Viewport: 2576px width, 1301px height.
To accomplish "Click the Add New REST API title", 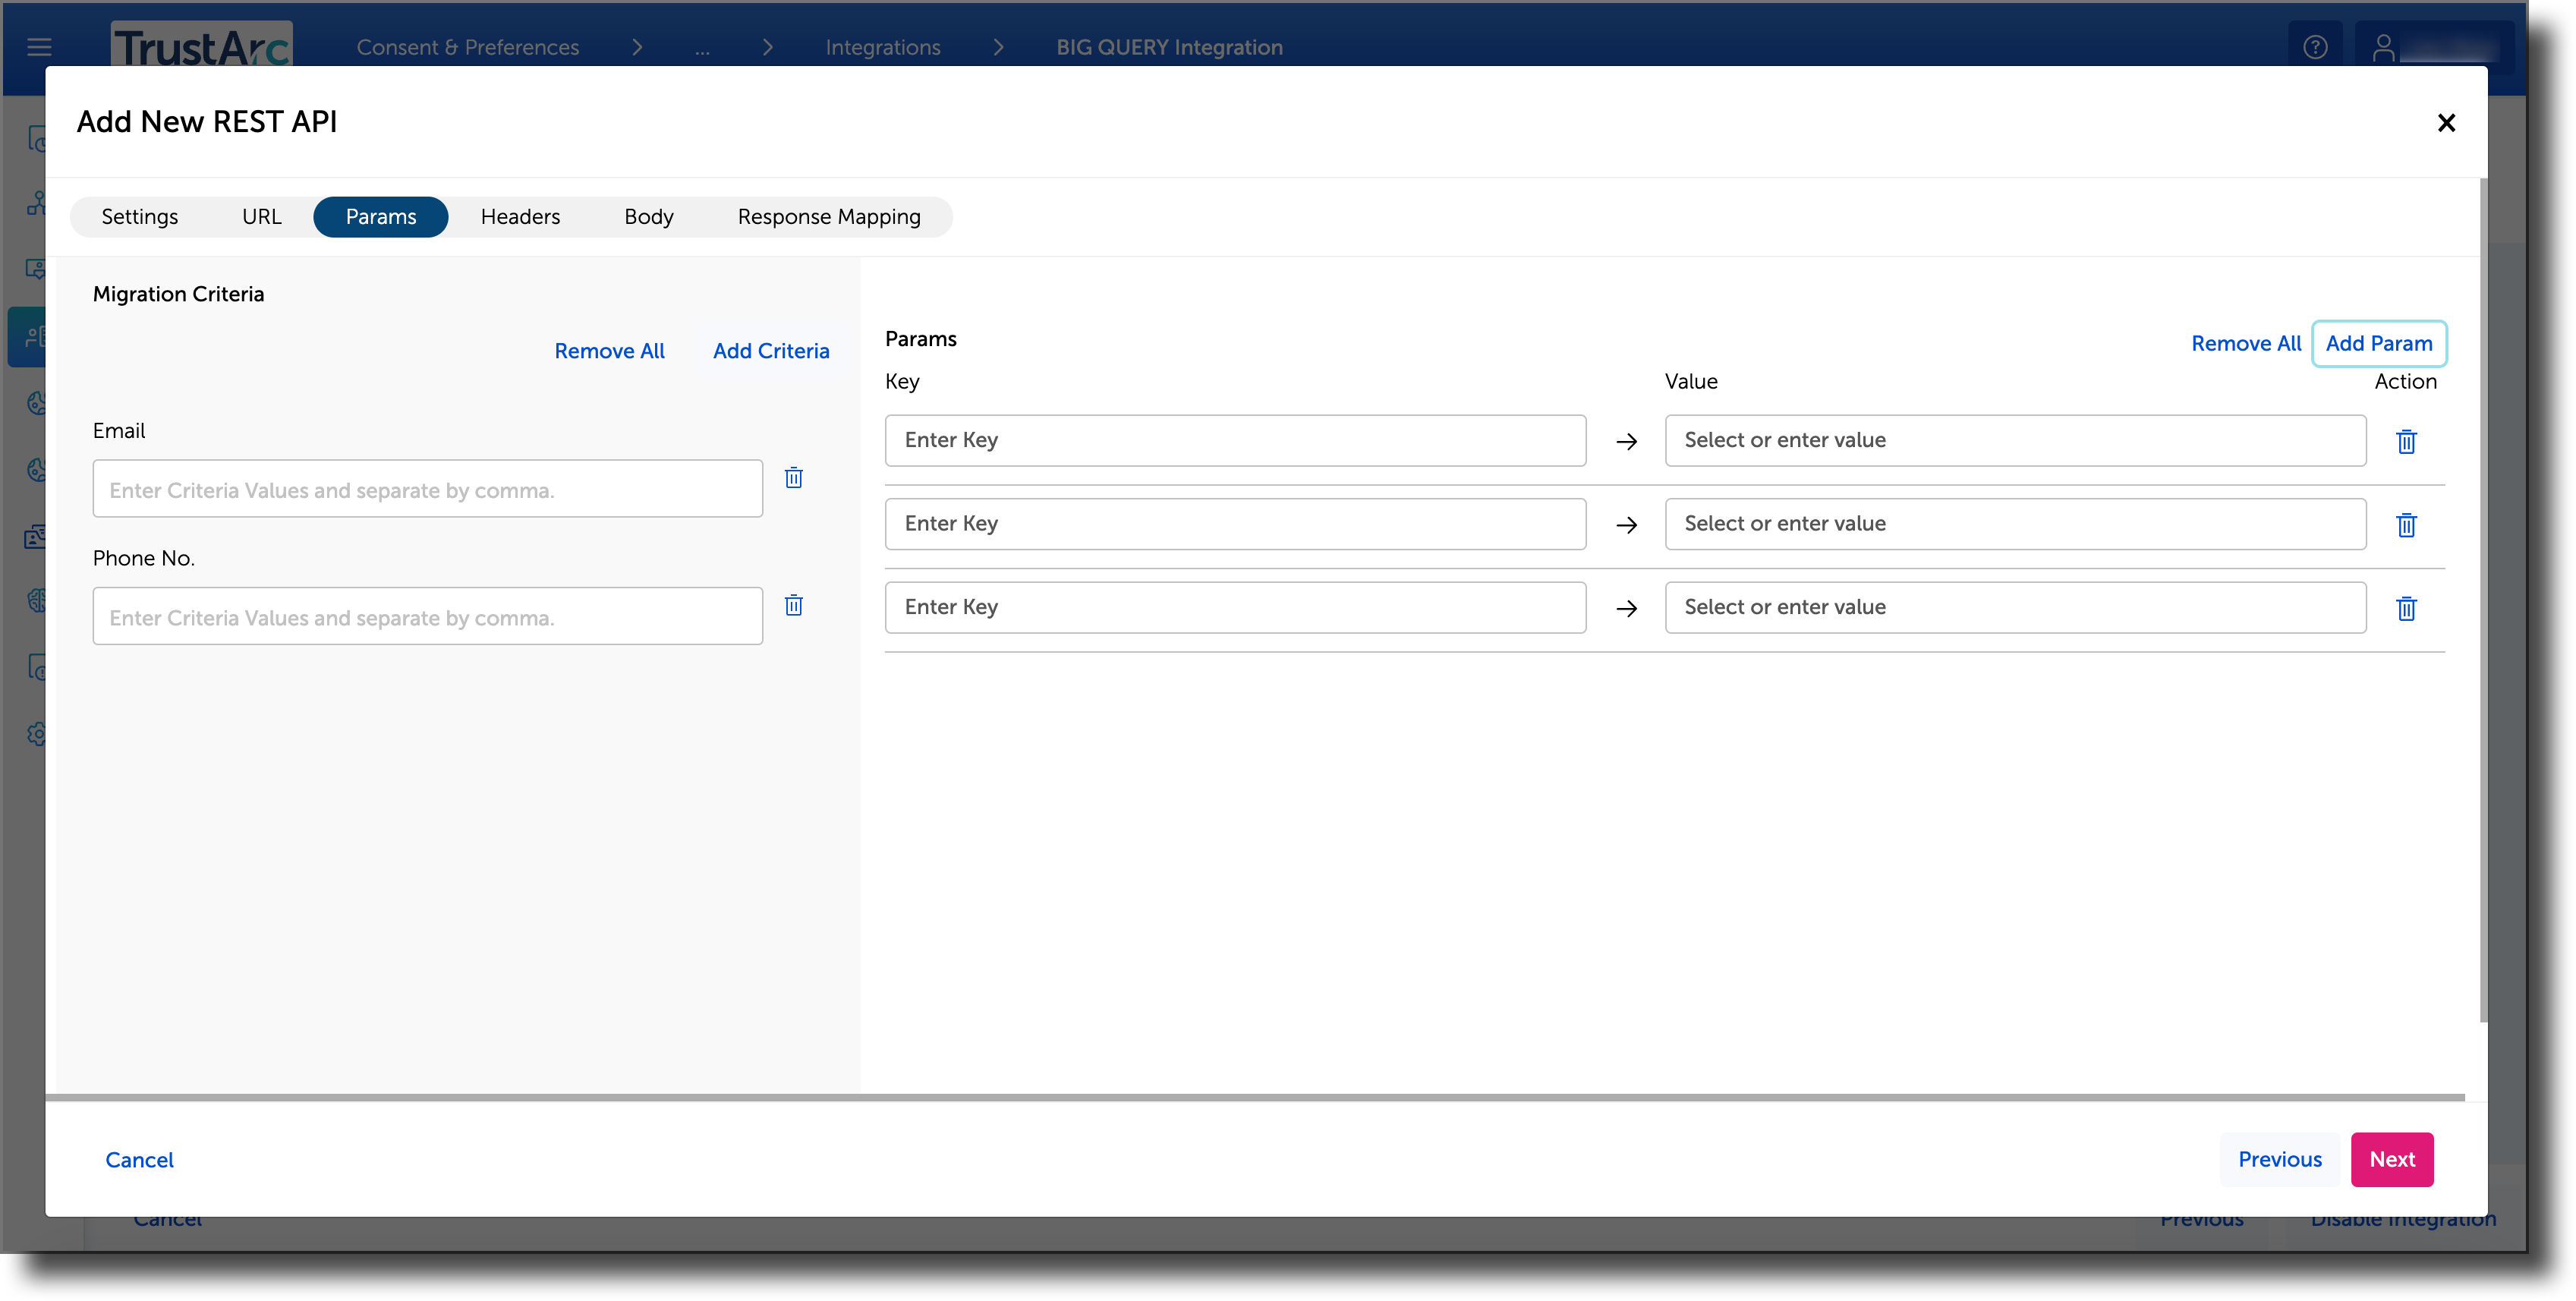I will tap(207, 122).
